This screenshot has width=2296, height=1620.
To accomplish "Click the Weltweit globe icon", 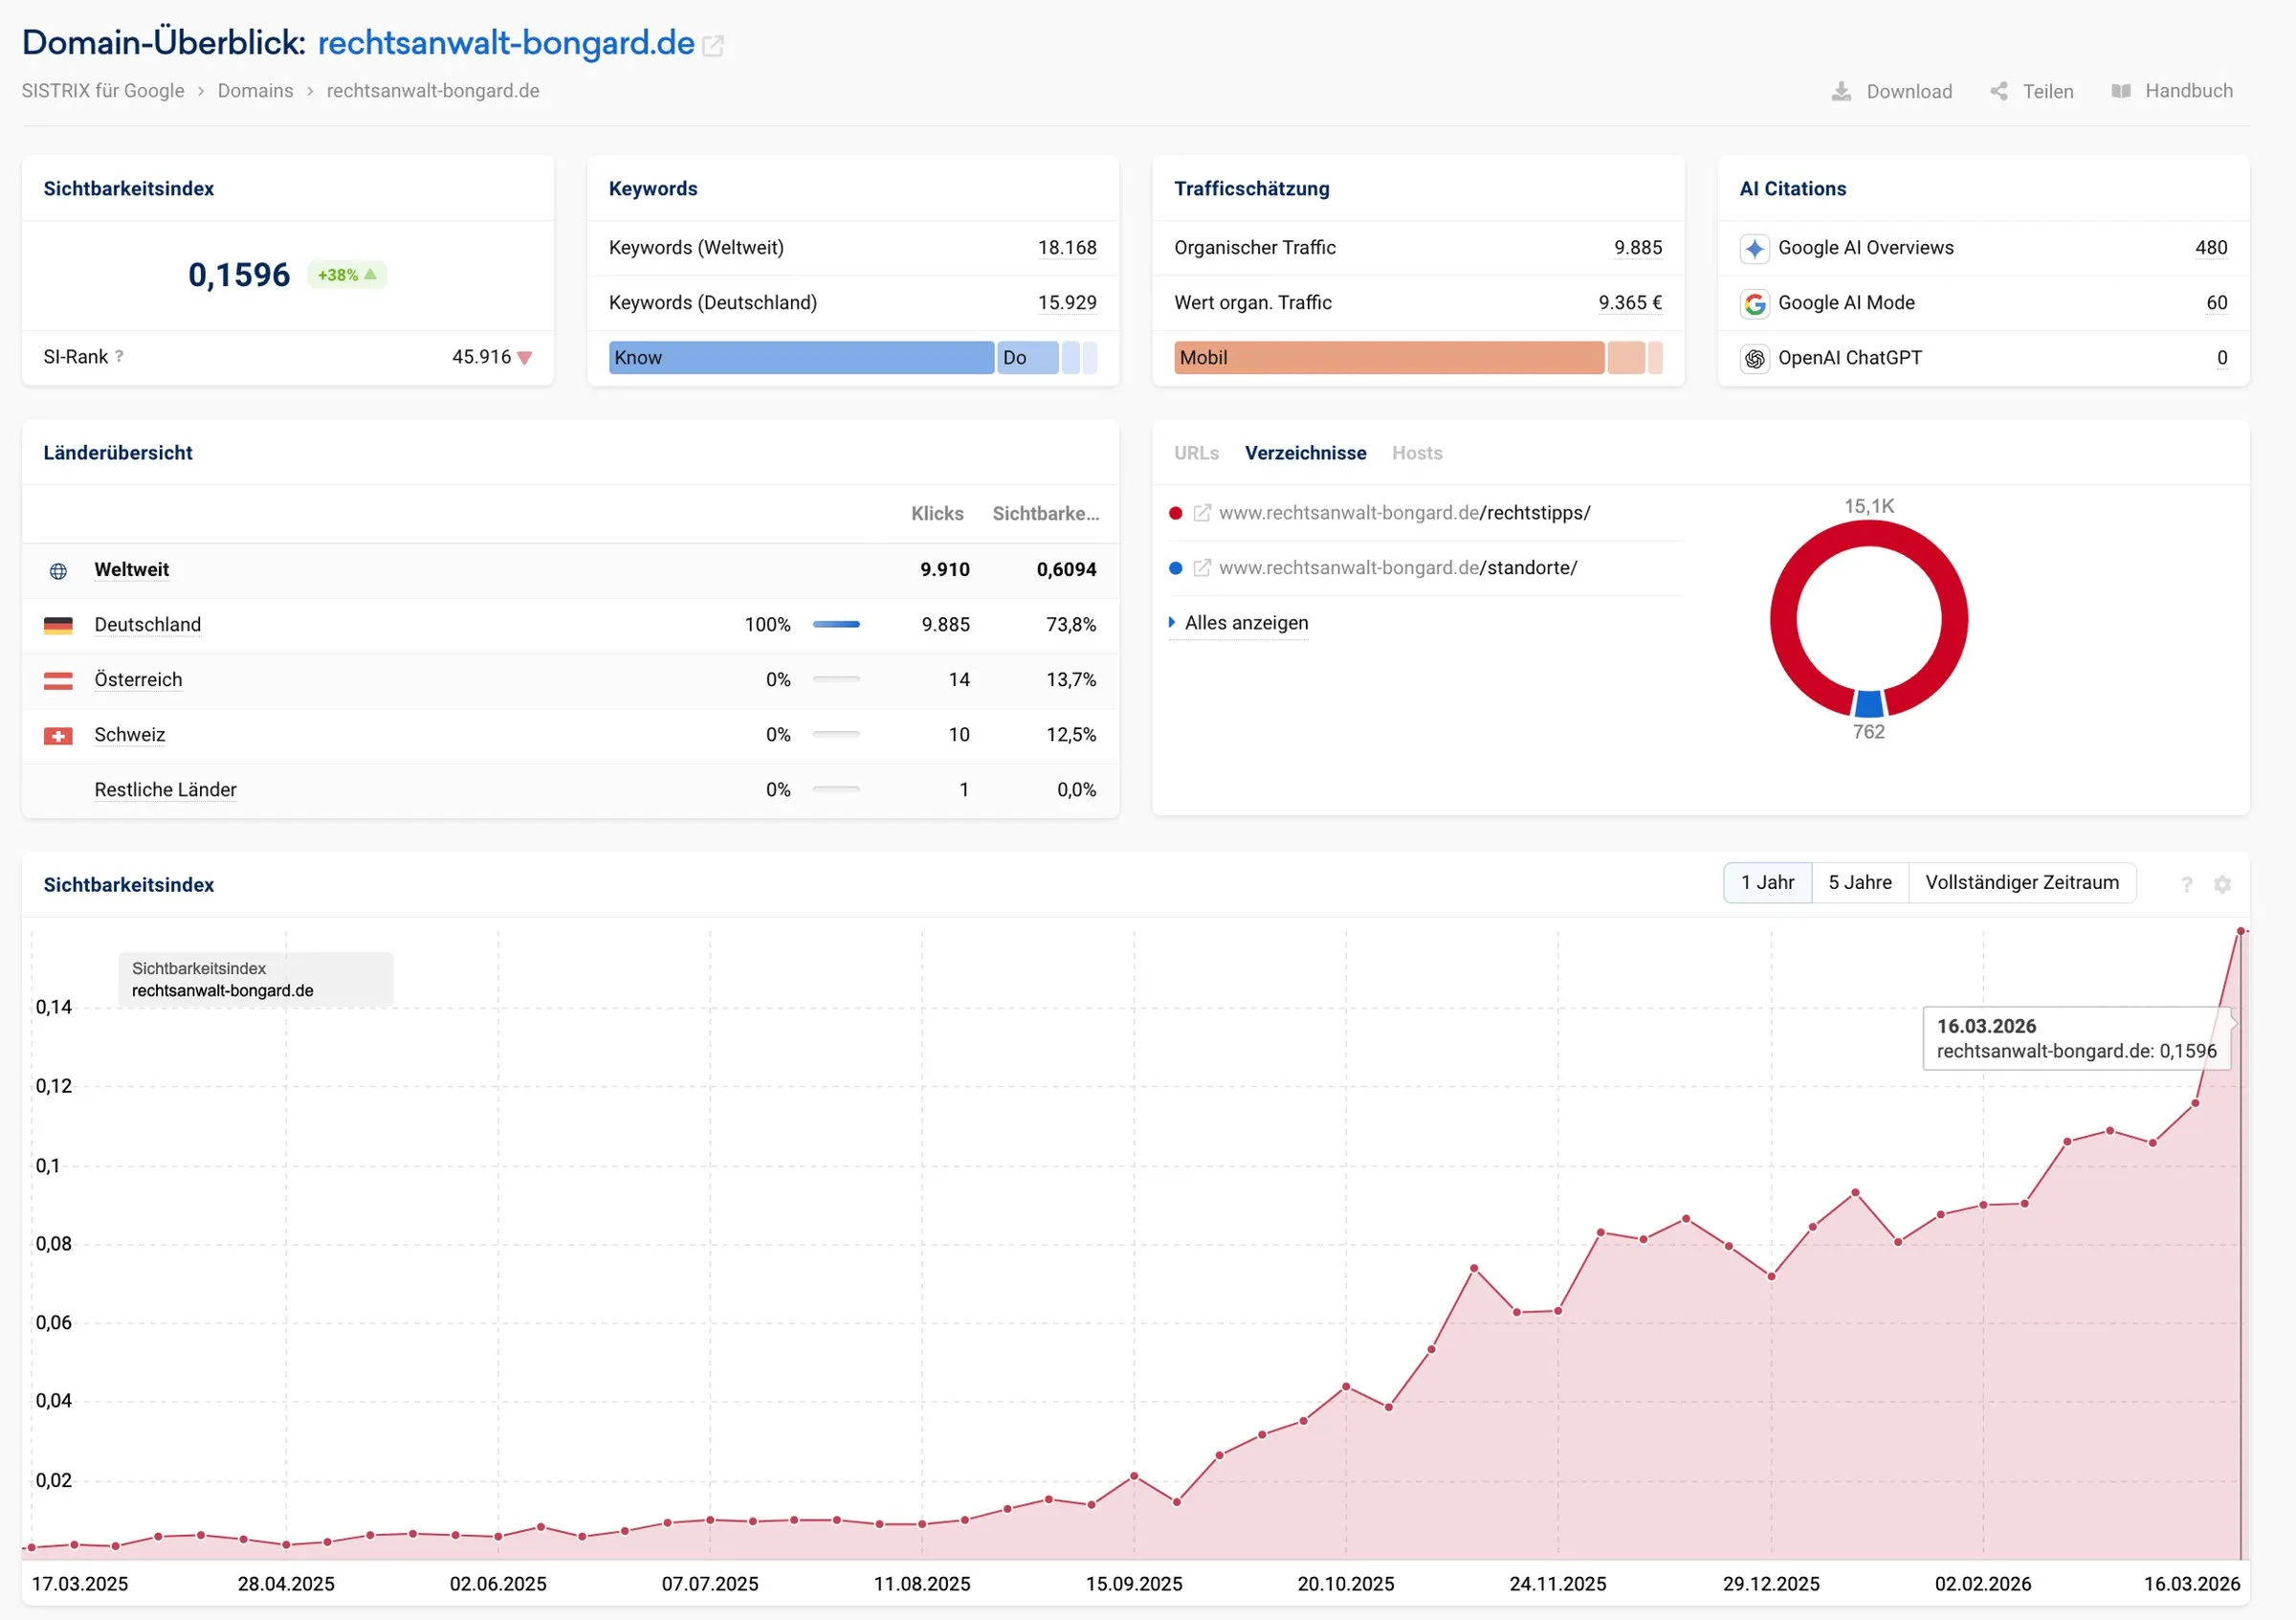I will [x=58, y=571].
